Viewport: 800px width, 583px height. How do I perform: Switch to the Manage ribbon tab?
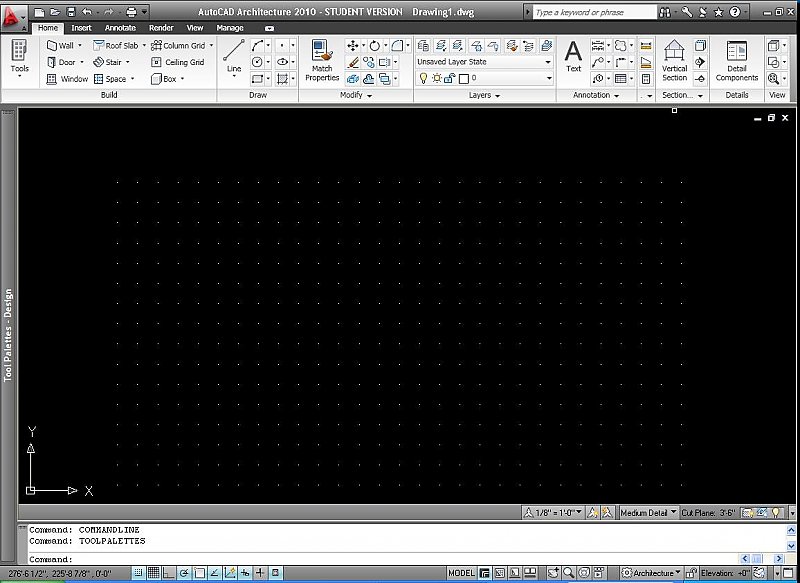point(230,28)
